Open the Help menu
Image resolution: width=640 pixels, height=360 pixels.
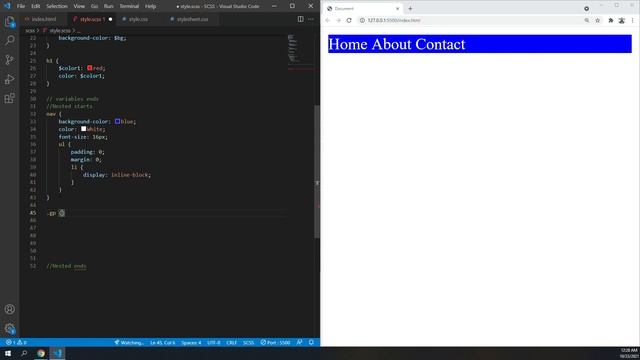pyautogui.click(x=151, y=6)
